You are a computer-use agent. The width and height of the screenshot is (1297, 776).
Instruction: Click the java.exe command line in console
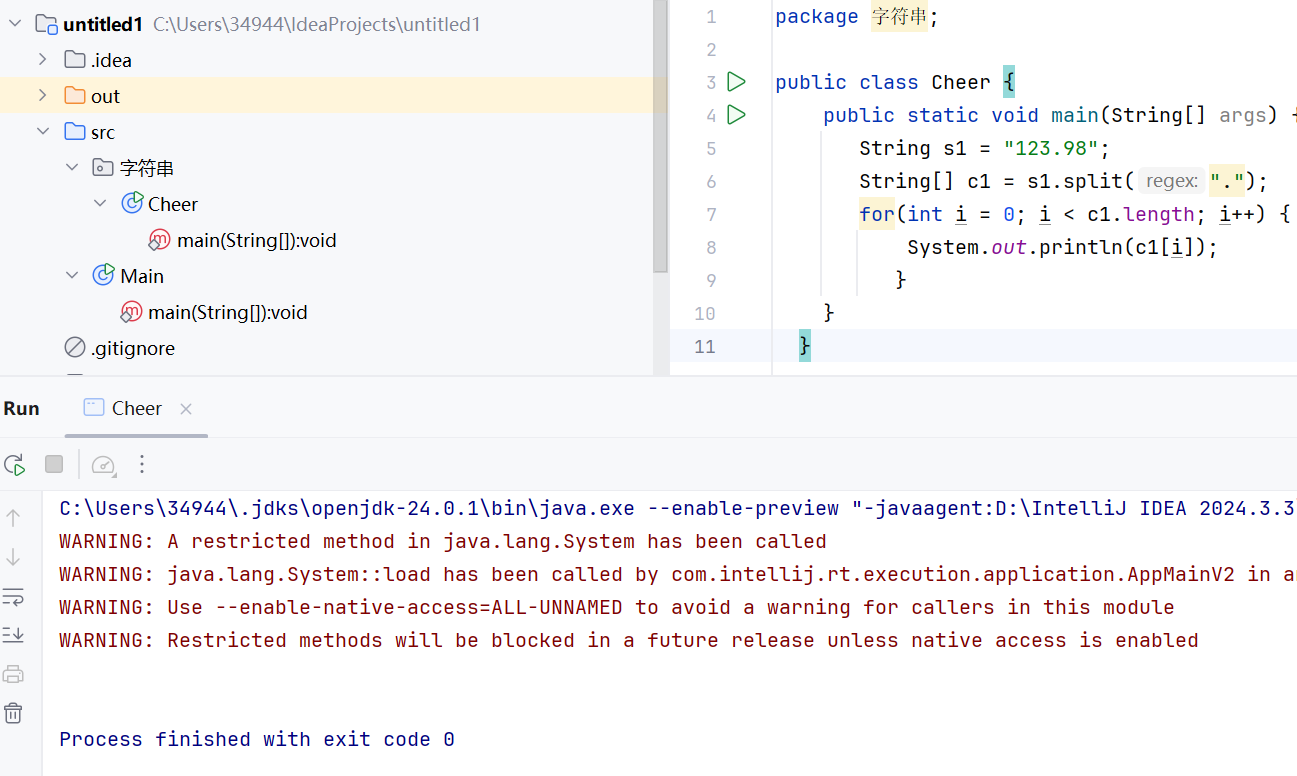[678, 508]
